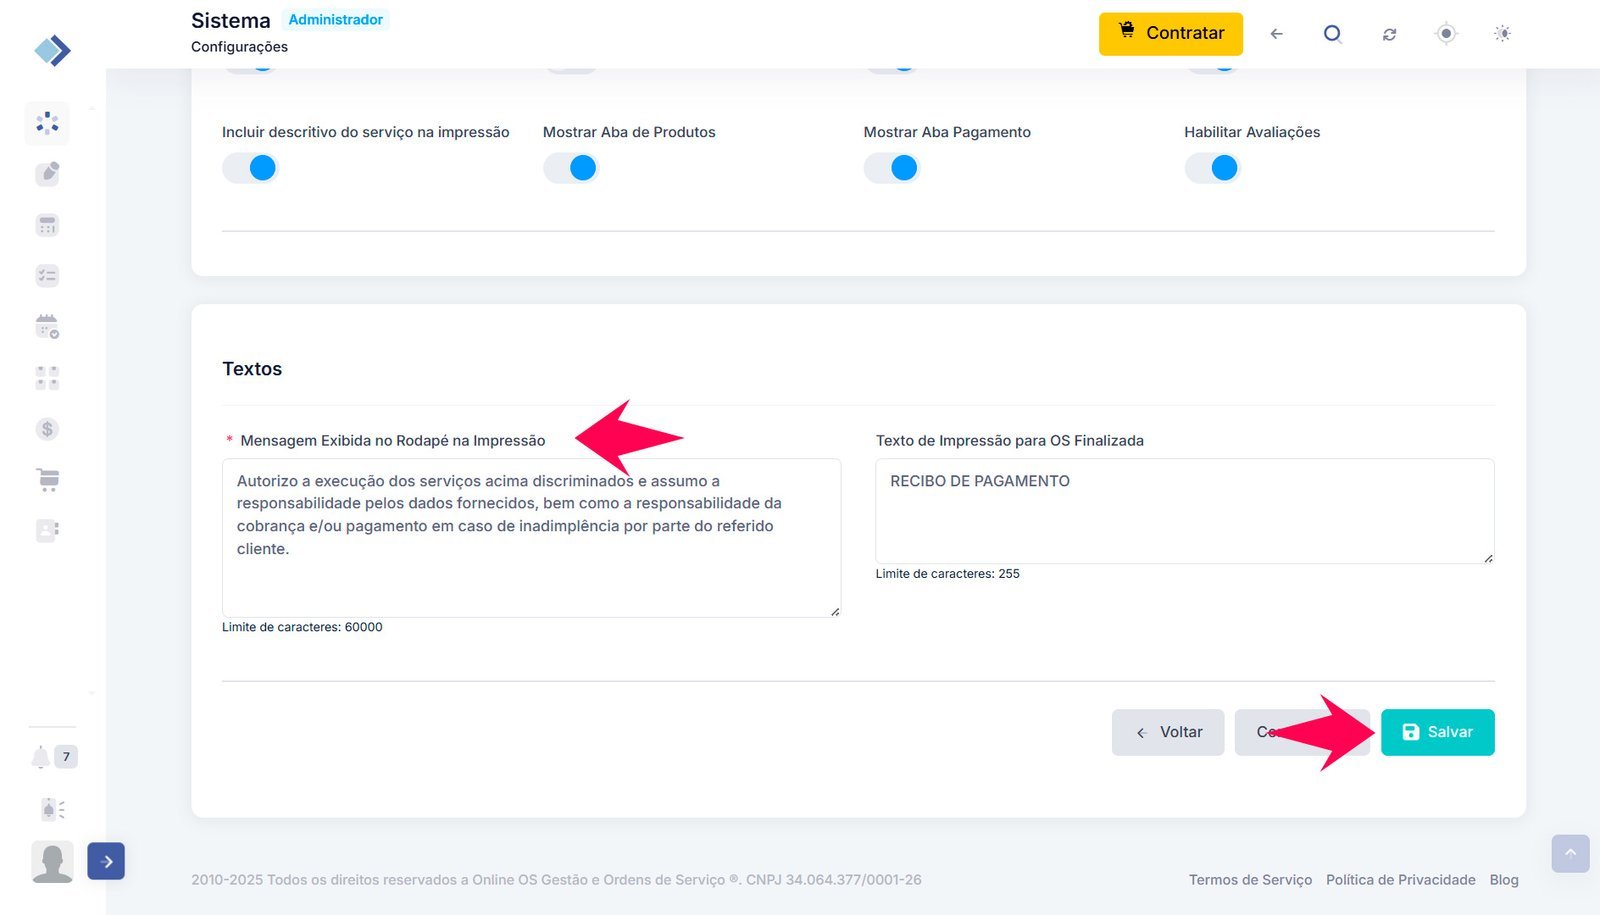Click the shopping cart sidebar icon

47,480
